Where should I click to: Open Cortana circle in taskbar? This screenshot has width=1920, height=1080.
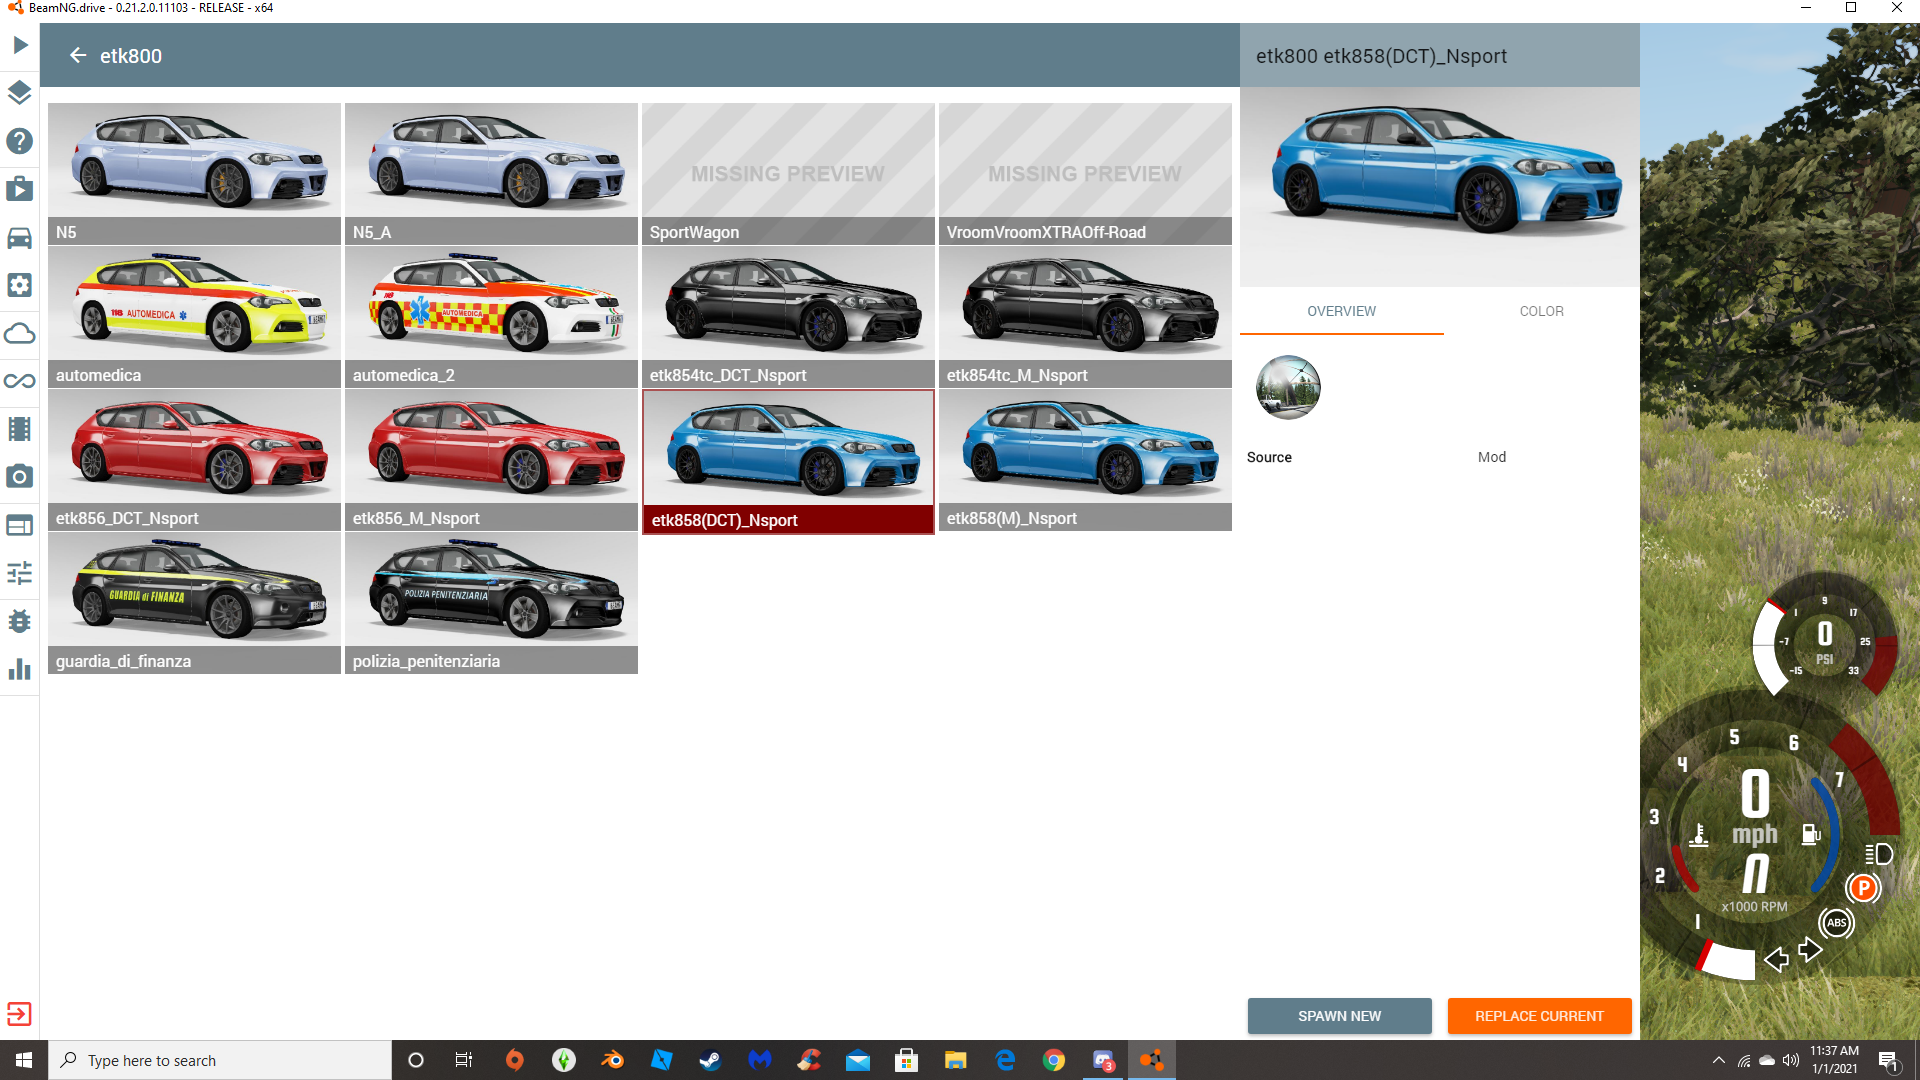coord(416,1060)
